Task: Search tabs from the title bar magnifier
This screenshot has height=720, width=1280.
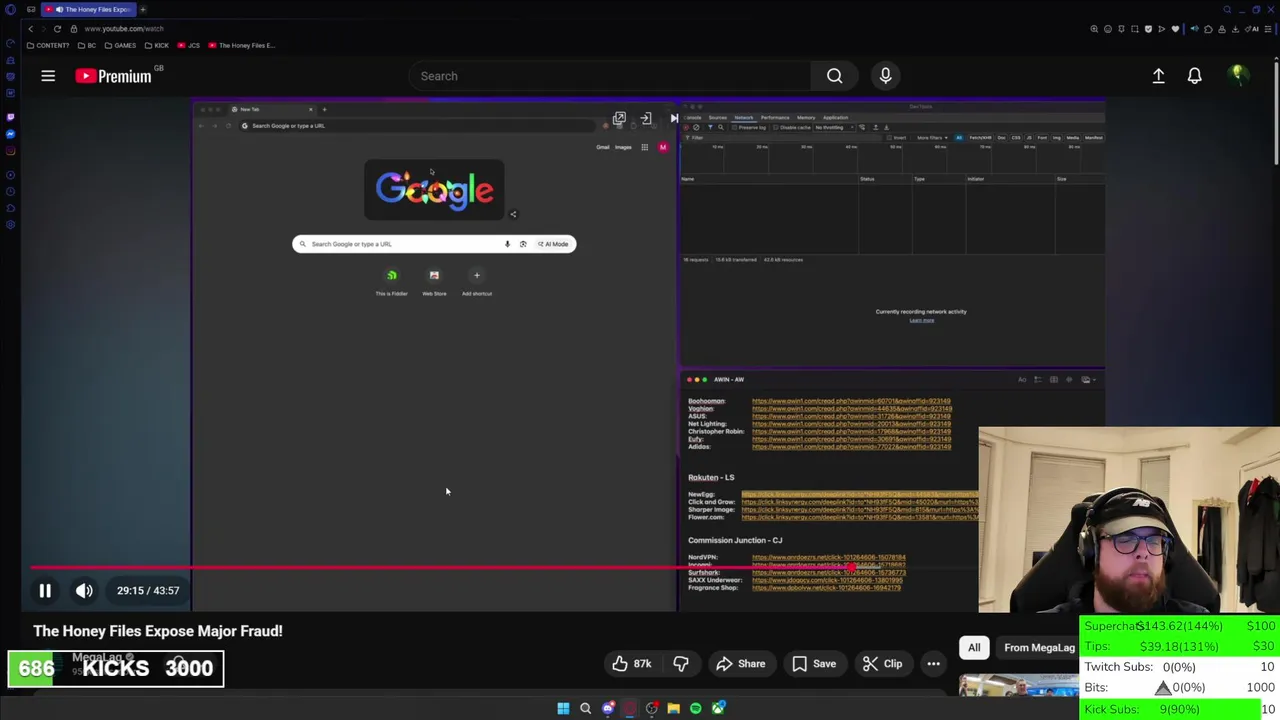Action: pyautogui.click(x=1227, y=10)
